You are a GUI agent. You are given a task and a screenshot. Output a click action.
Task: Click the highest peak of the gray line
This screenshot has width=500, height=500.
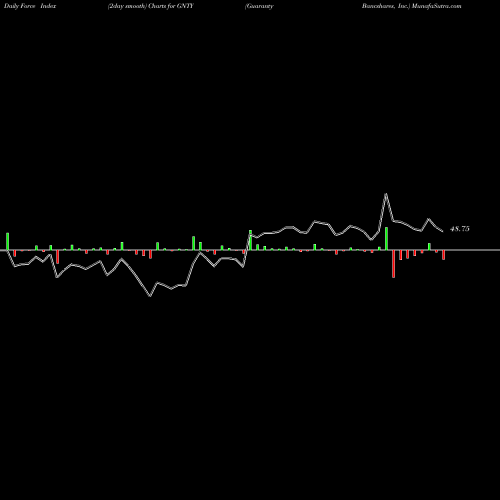pos(386,194)
